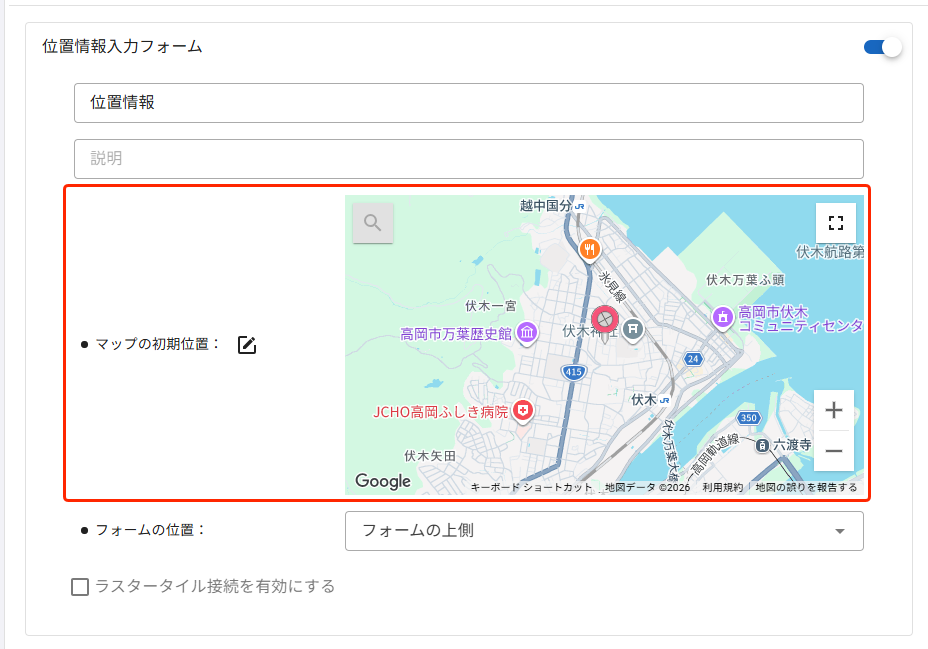Click the 位置情報 title input field
Image resolution: width=928 pixels, height=649 pixels.
pyautogui.click(x=469, y=103)
